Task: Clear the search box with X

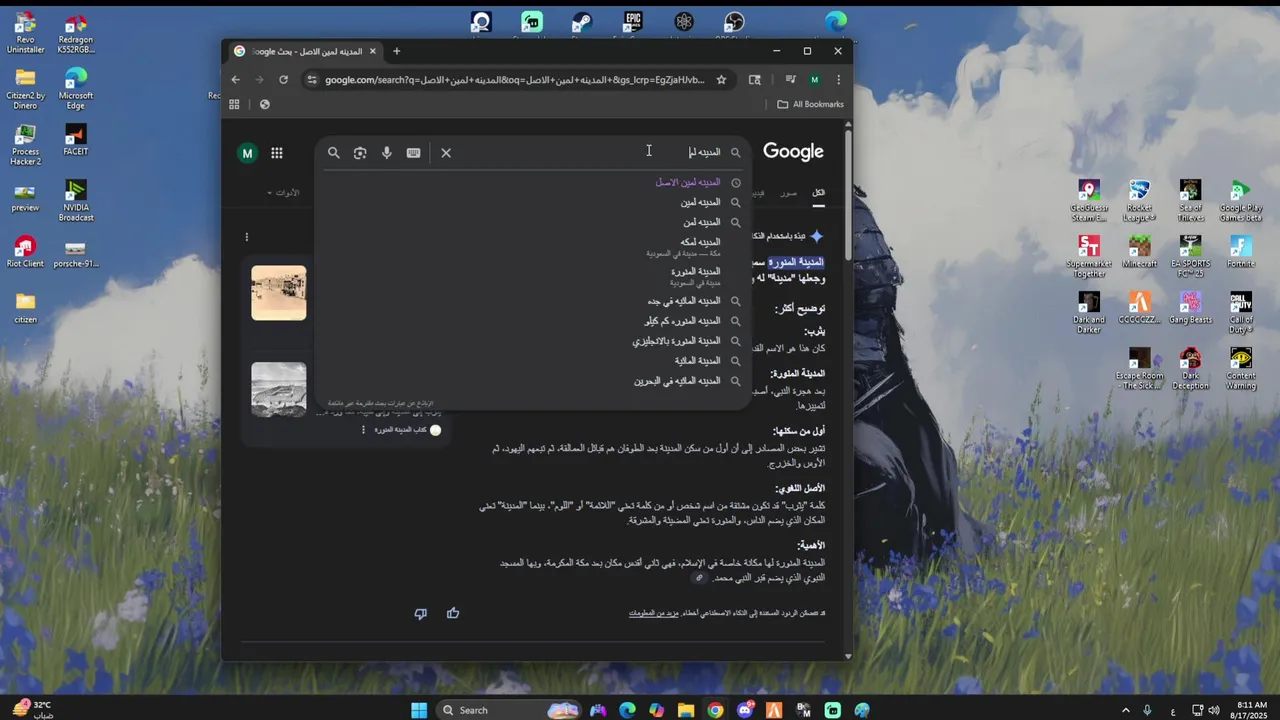Action: [446, 153]
